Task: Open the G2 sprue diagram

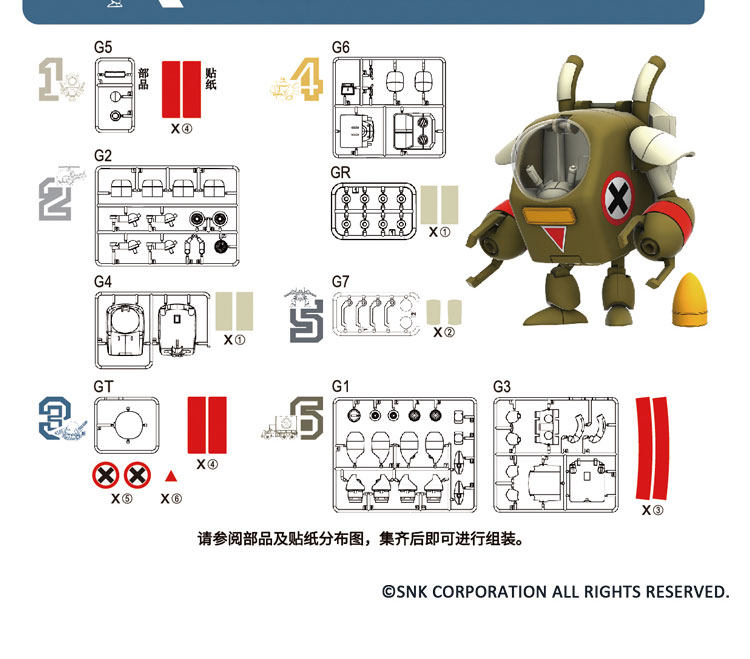Action: [167, 216]
